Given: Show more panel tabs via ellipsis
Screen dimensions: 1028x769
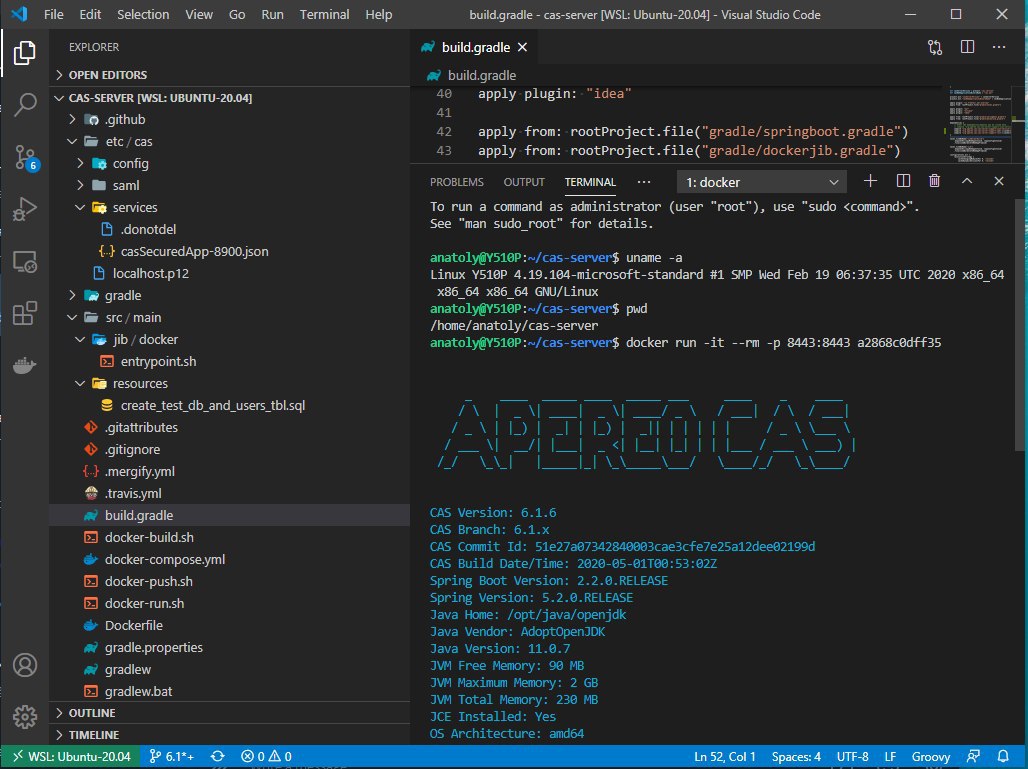Looking at the screenshot, I should pyautogui.click(x=644, y=182).
